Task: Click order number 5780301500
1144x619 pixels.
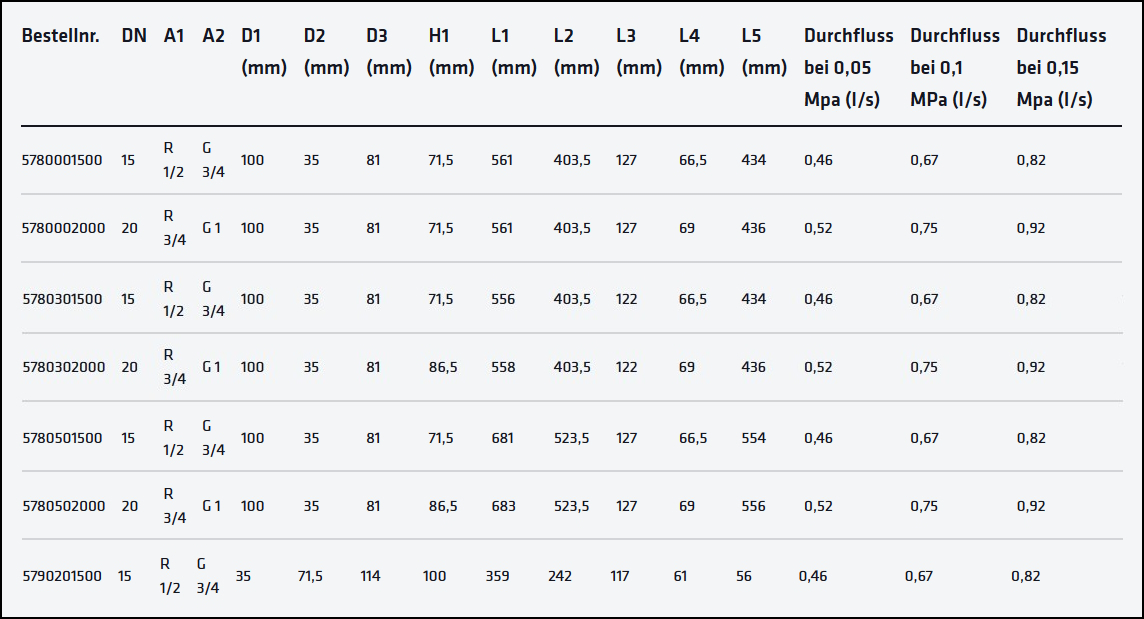Action: pos(62,299)
